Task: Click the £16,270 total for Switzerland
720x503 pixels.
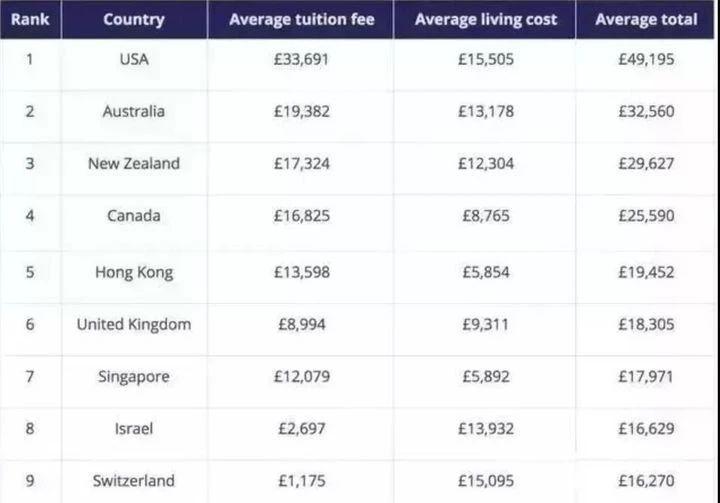Action: tap(646, 480)
